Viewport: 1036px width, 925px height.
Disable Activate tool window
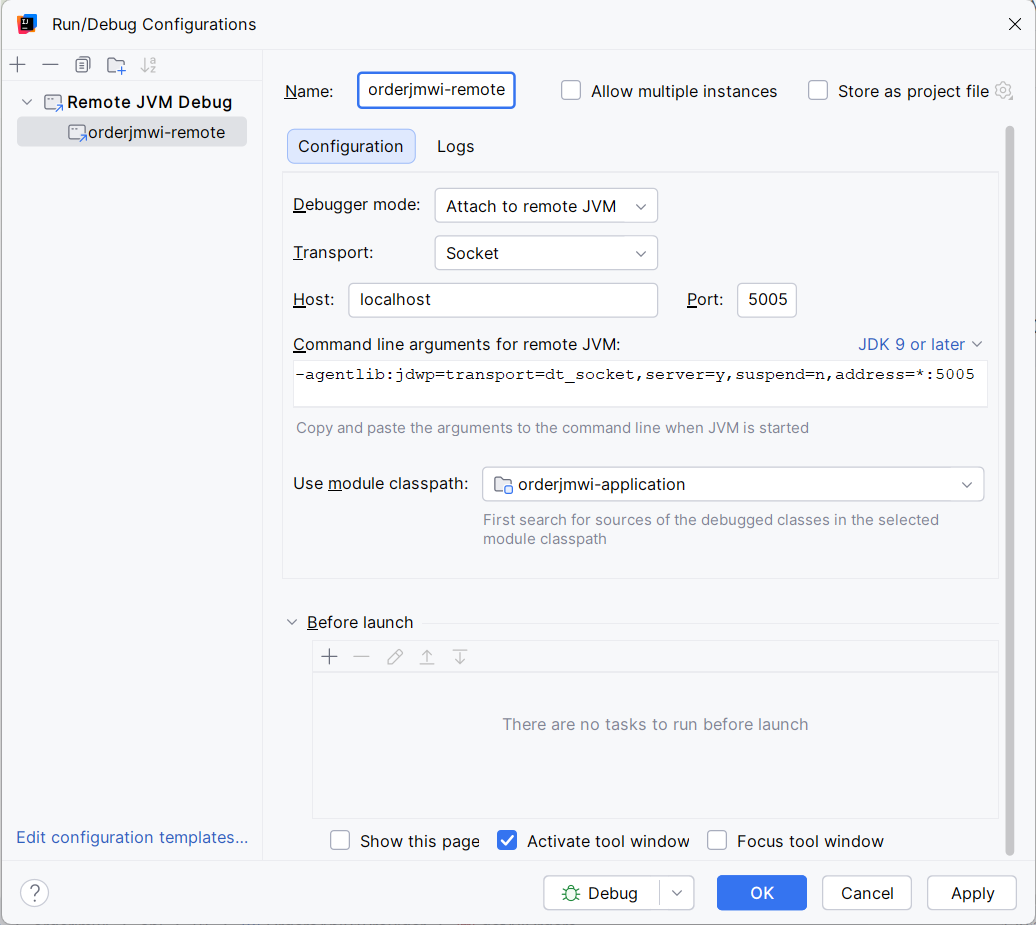tap(507, 840)
